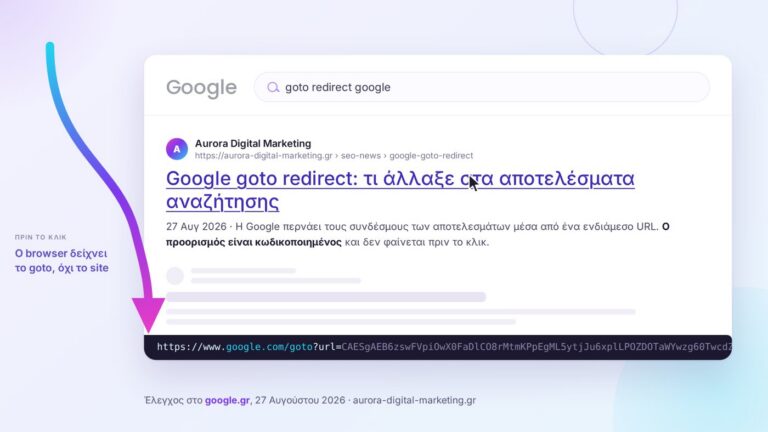The width and height of the screenshot is (768, 432).
Task: Click the Aurora Digital Marketing round favicon
Action: point(177,149)
